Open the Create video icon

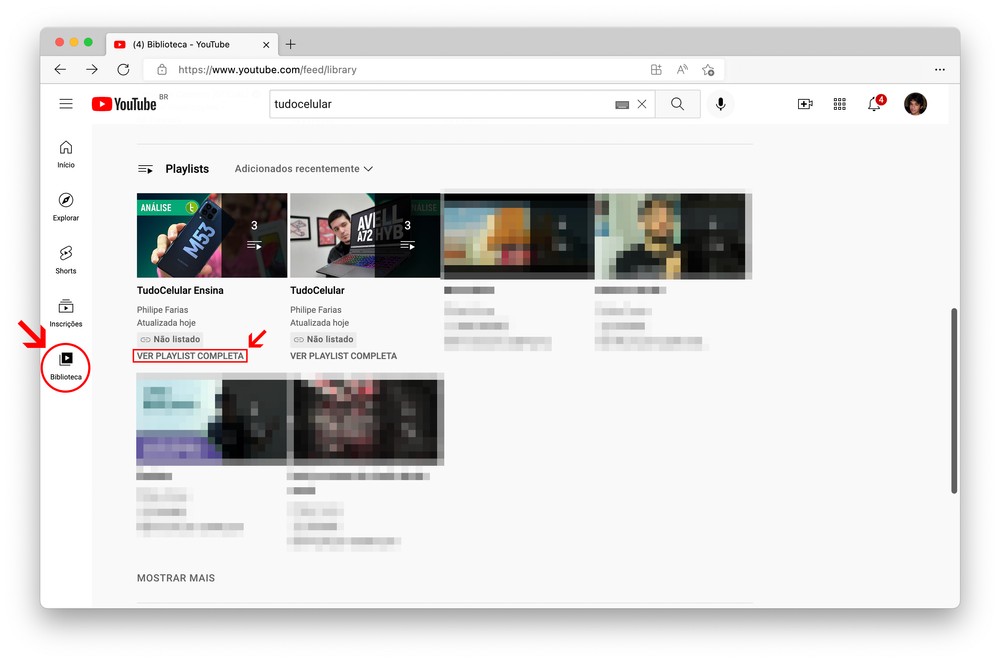coord(805,104)
